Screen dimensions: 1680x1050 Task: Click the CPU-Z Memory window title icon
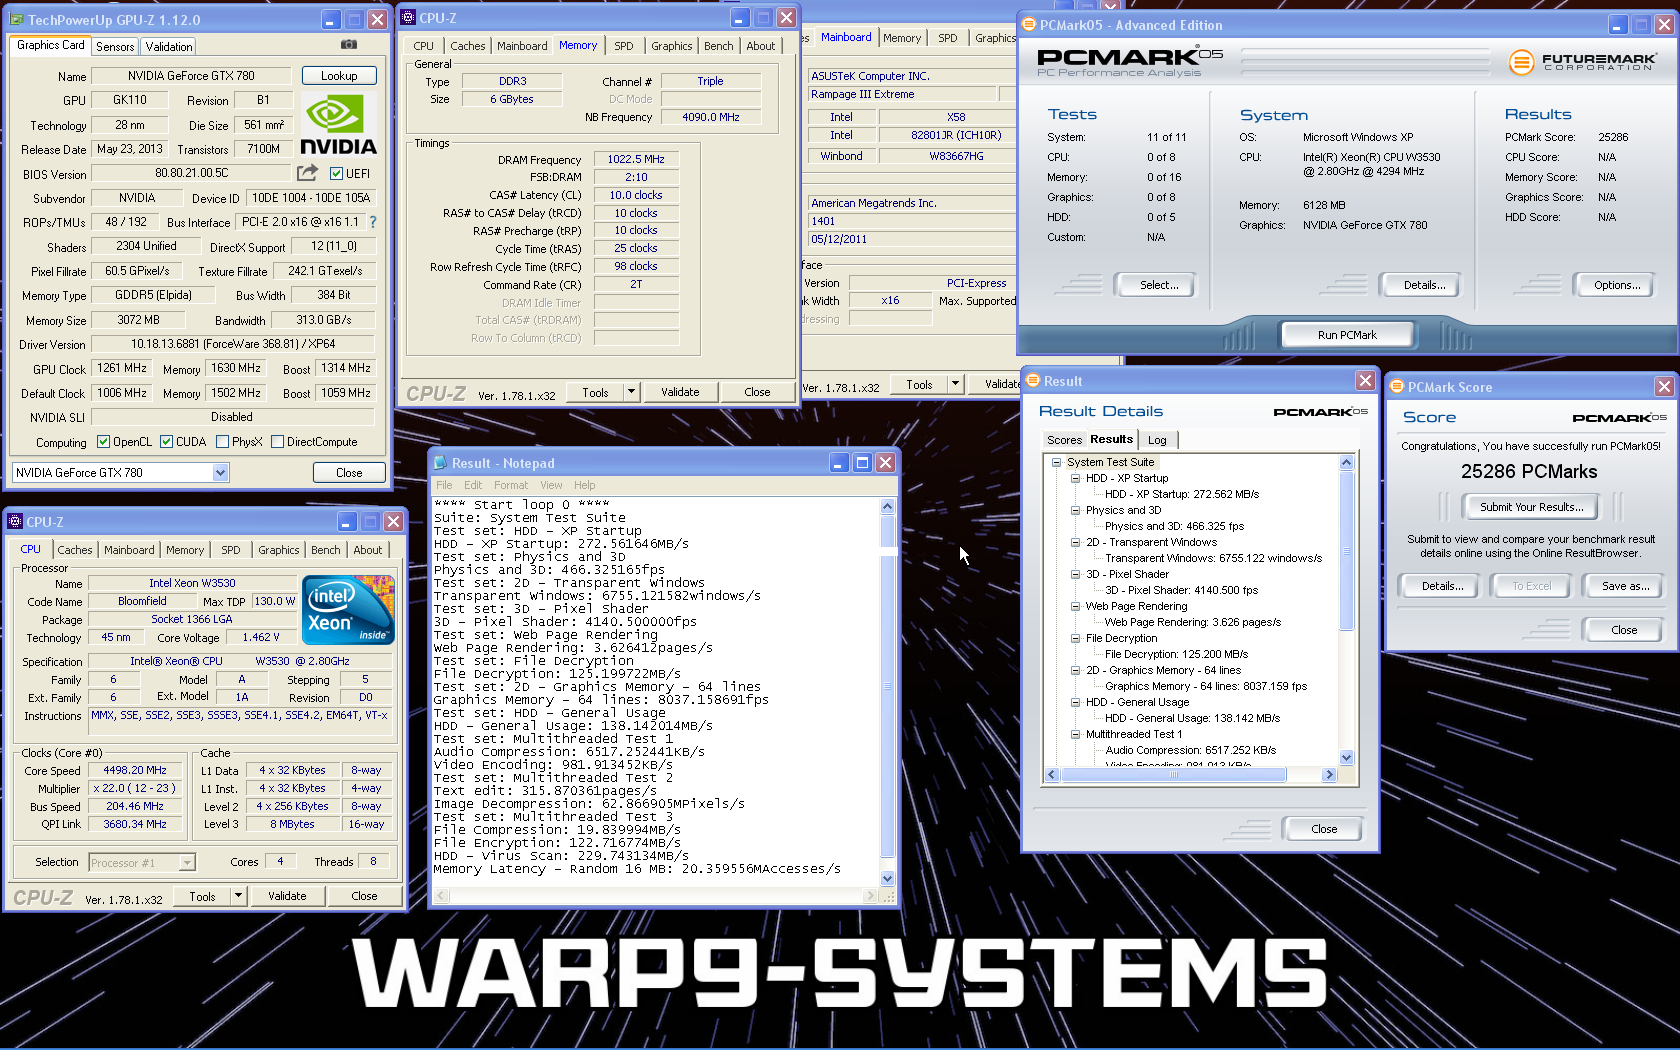[x=408, y=18]
